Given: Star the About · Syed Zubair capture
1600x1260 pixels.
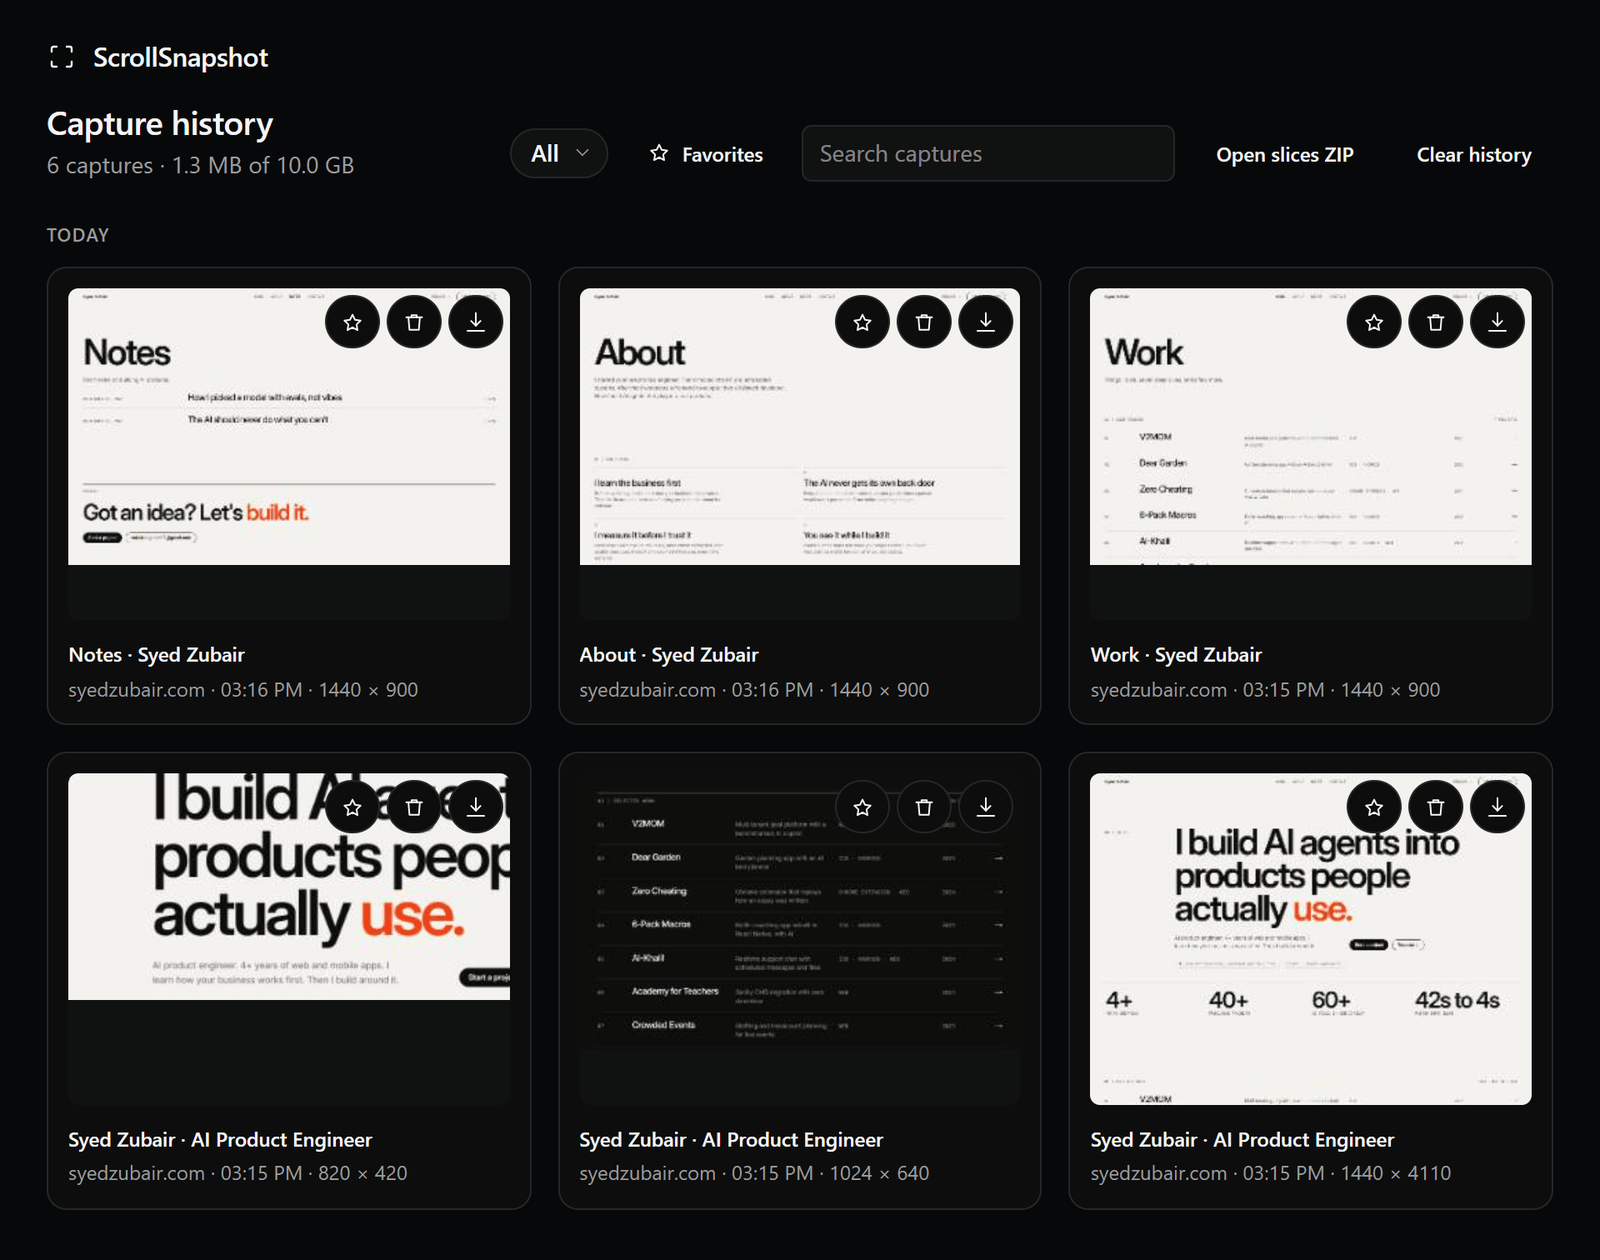Looking at the screenshot, I should click(x=862, y=322).
